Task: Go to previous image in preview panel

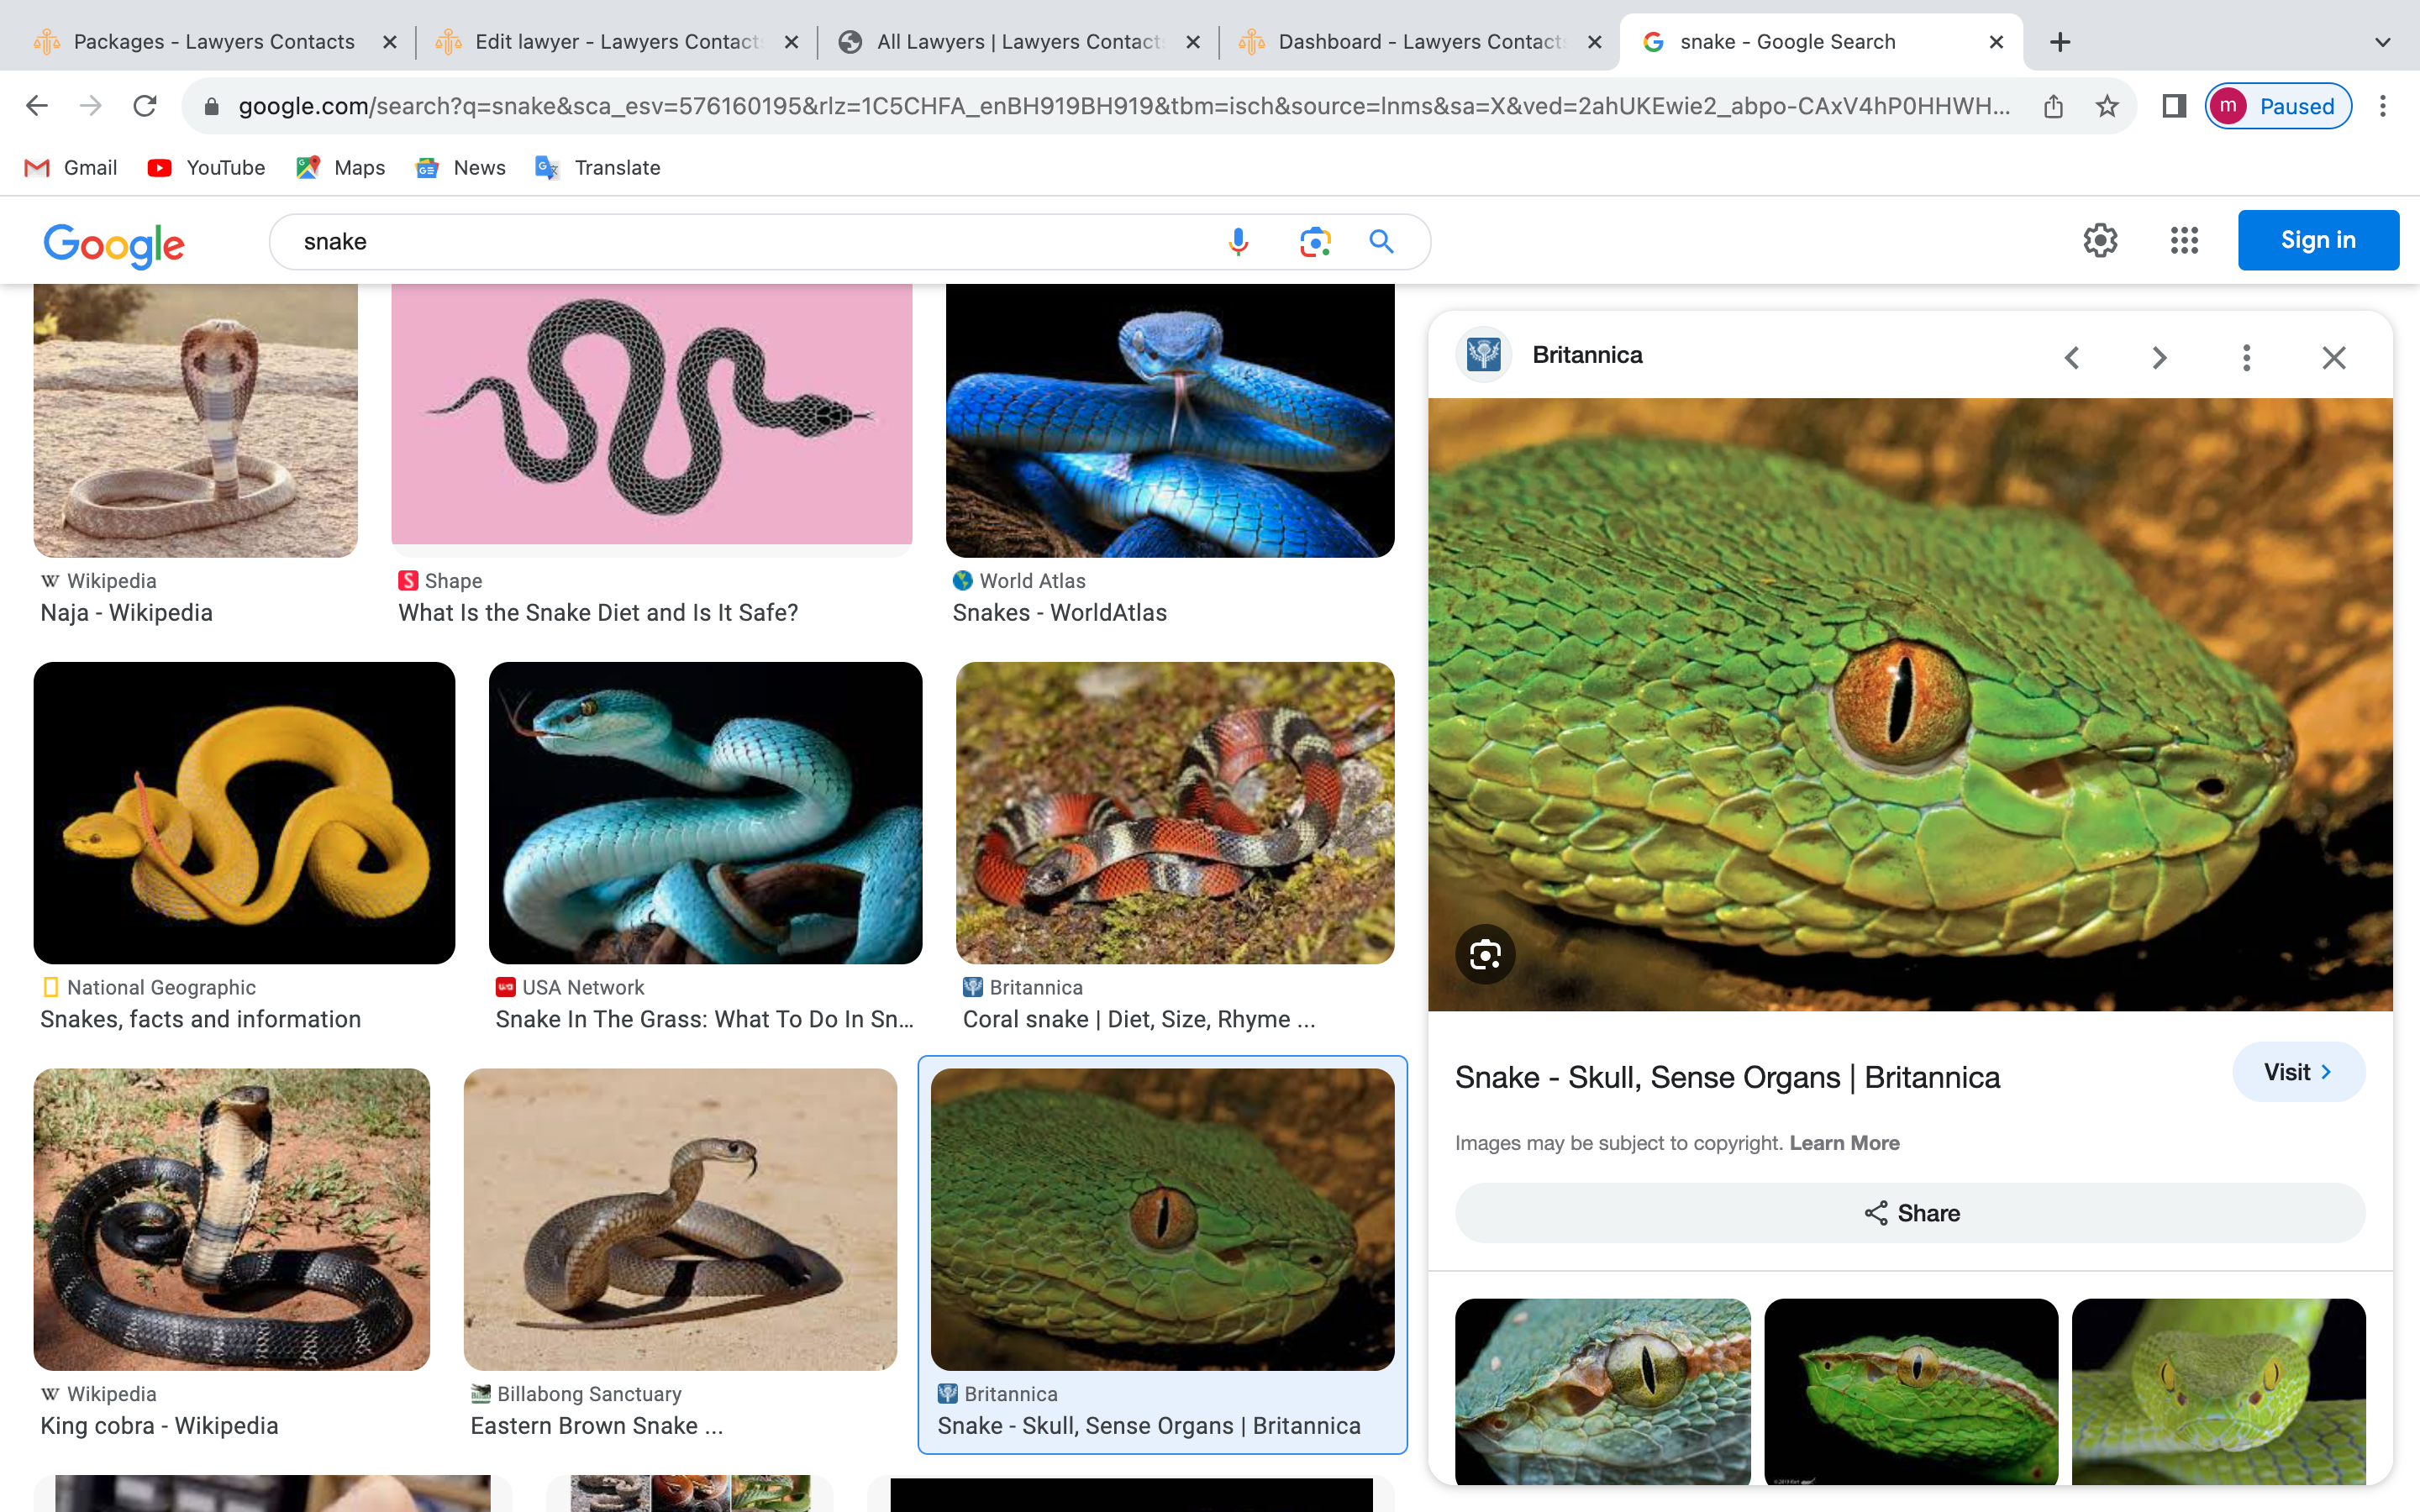Action: pos(2072,358)
